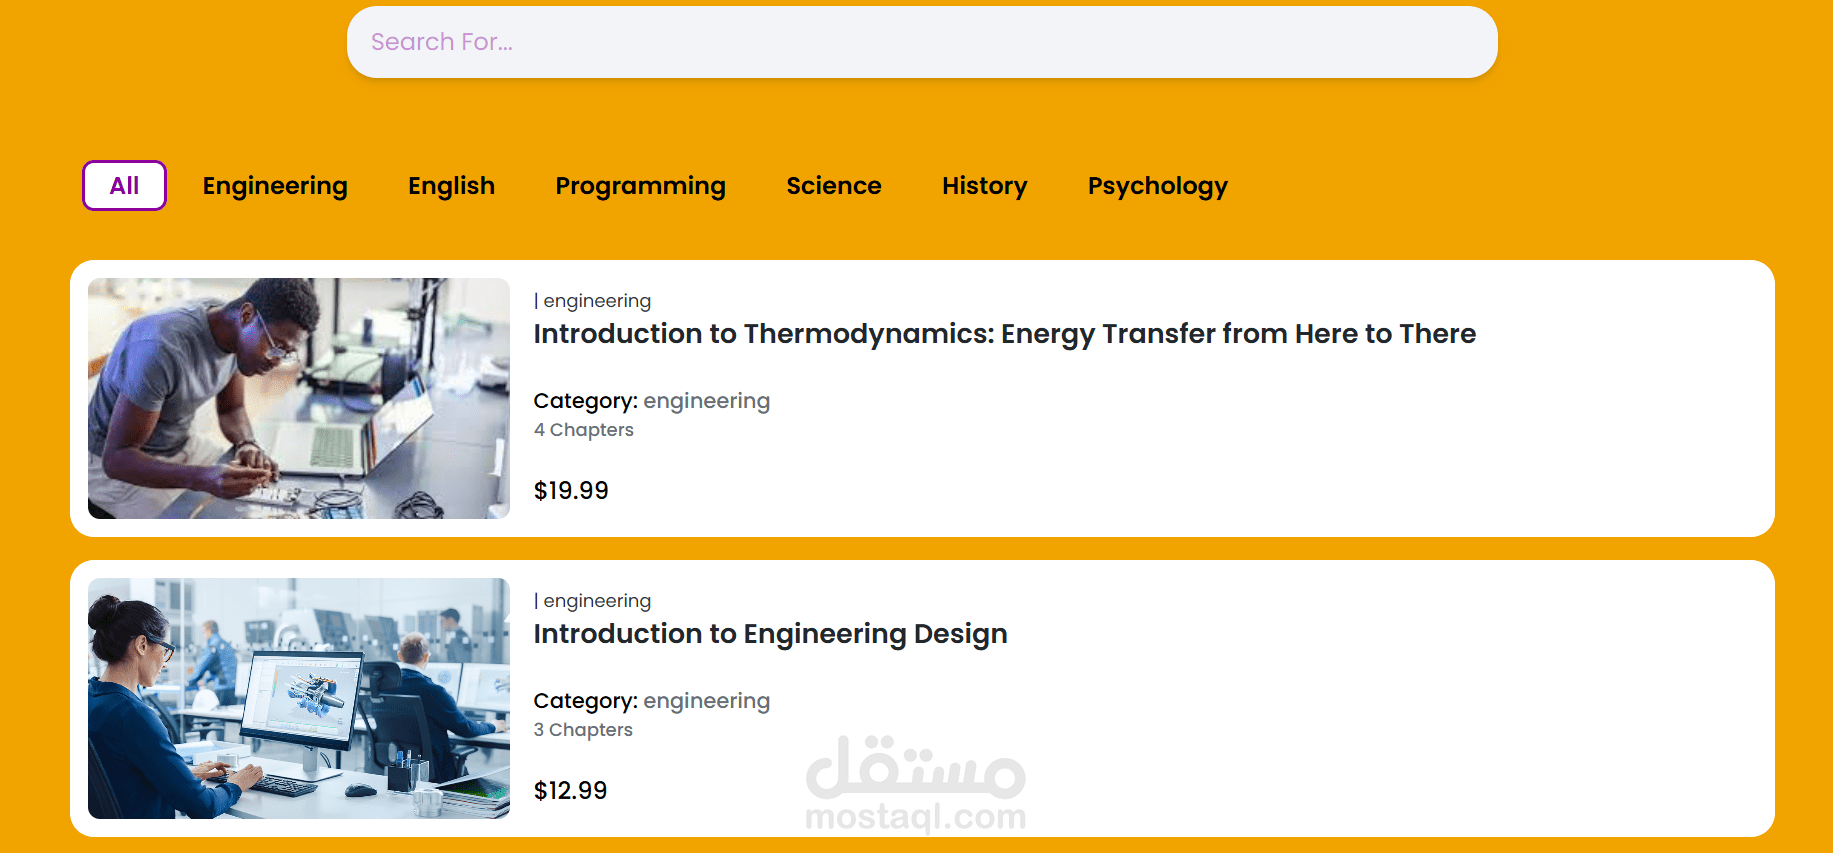This screenshot has height=853, width=1833.
Task: Open the Thermodynamics course thumbnail
Action: [299, 398]
